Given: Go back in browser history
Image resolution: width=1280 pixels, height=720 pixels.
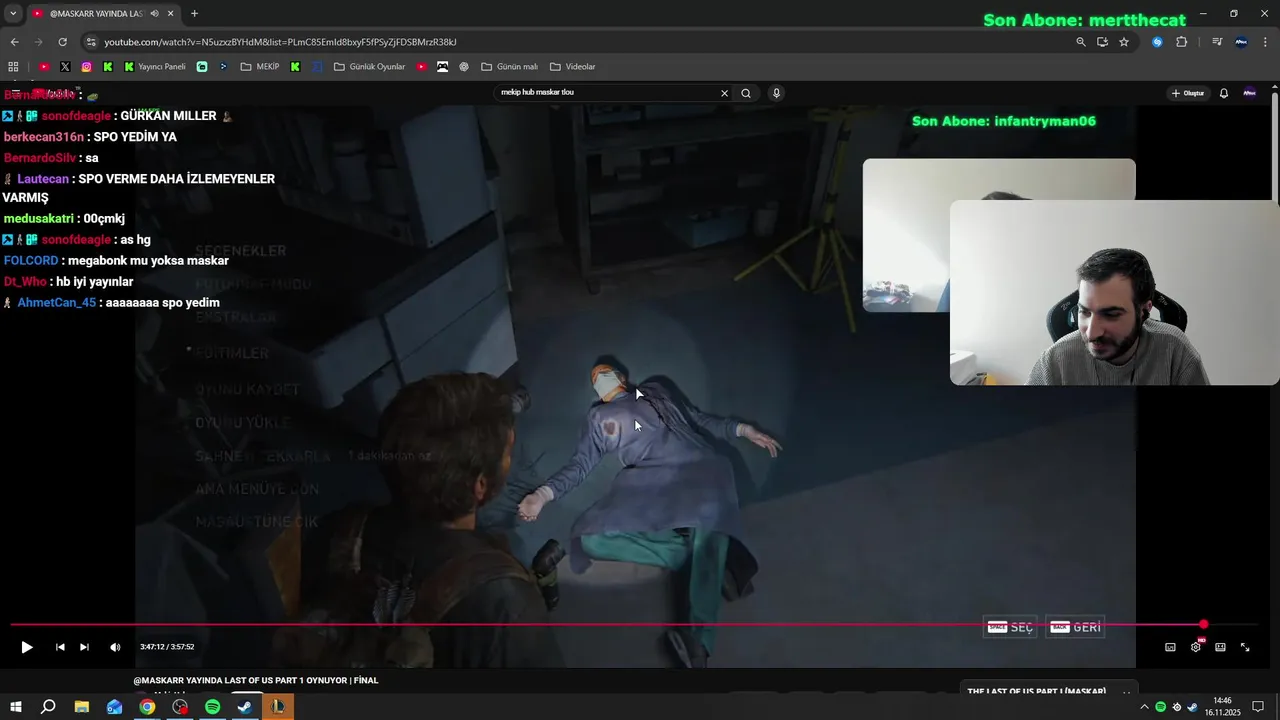Looking at the screenshot, I should 14,42.
